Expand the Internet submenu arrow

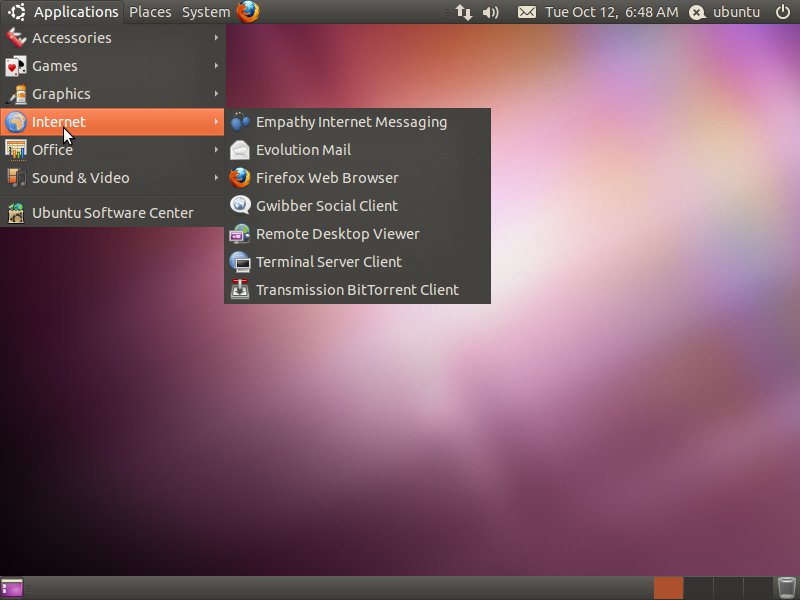tap(216, 122)
